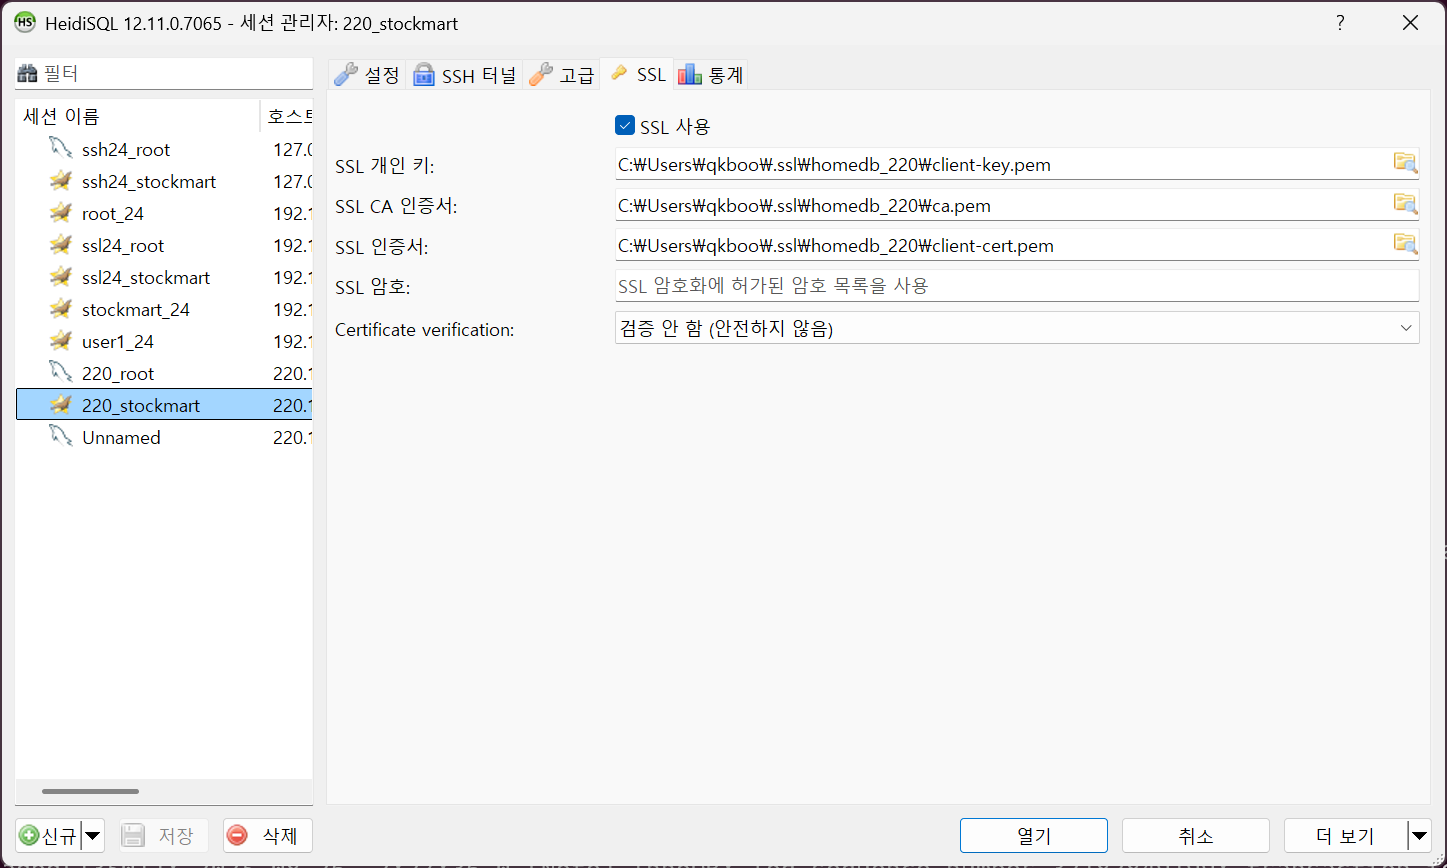This screenshot has height=868, width=1447.
Task: Click the icon beside 220_root session
Action: 61,373
